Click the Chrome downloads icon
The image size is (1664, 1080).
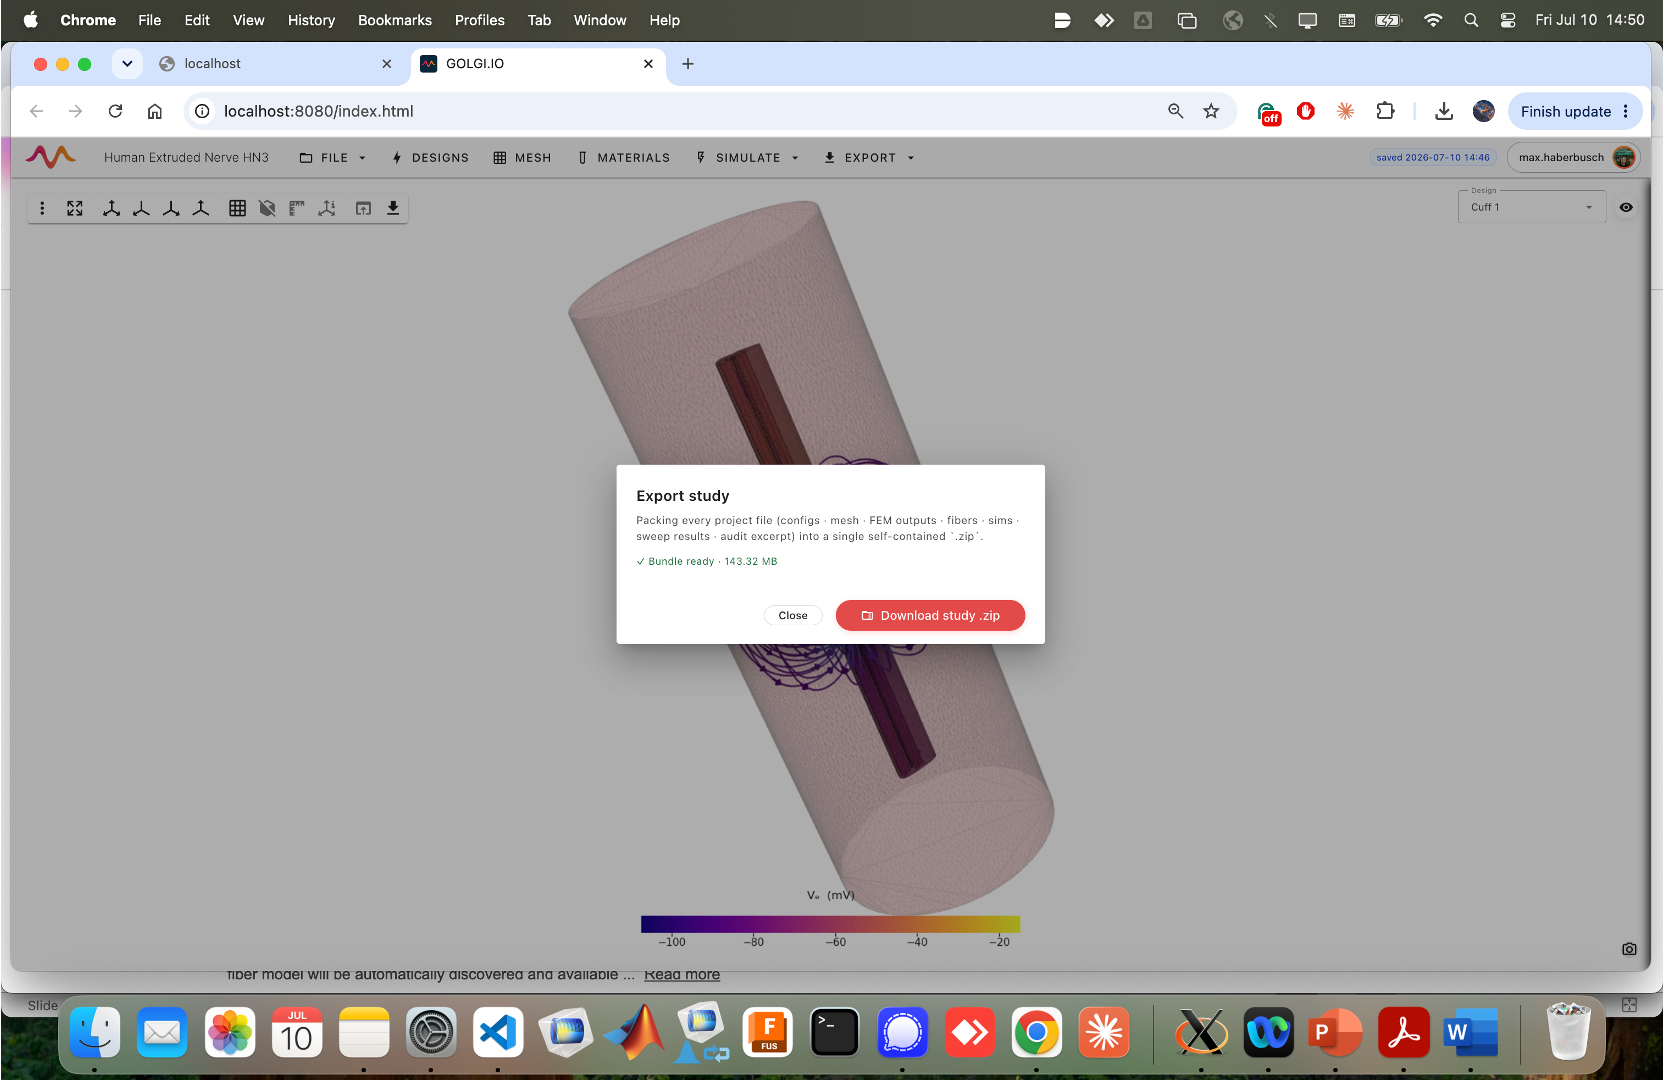coord(1444,111)
